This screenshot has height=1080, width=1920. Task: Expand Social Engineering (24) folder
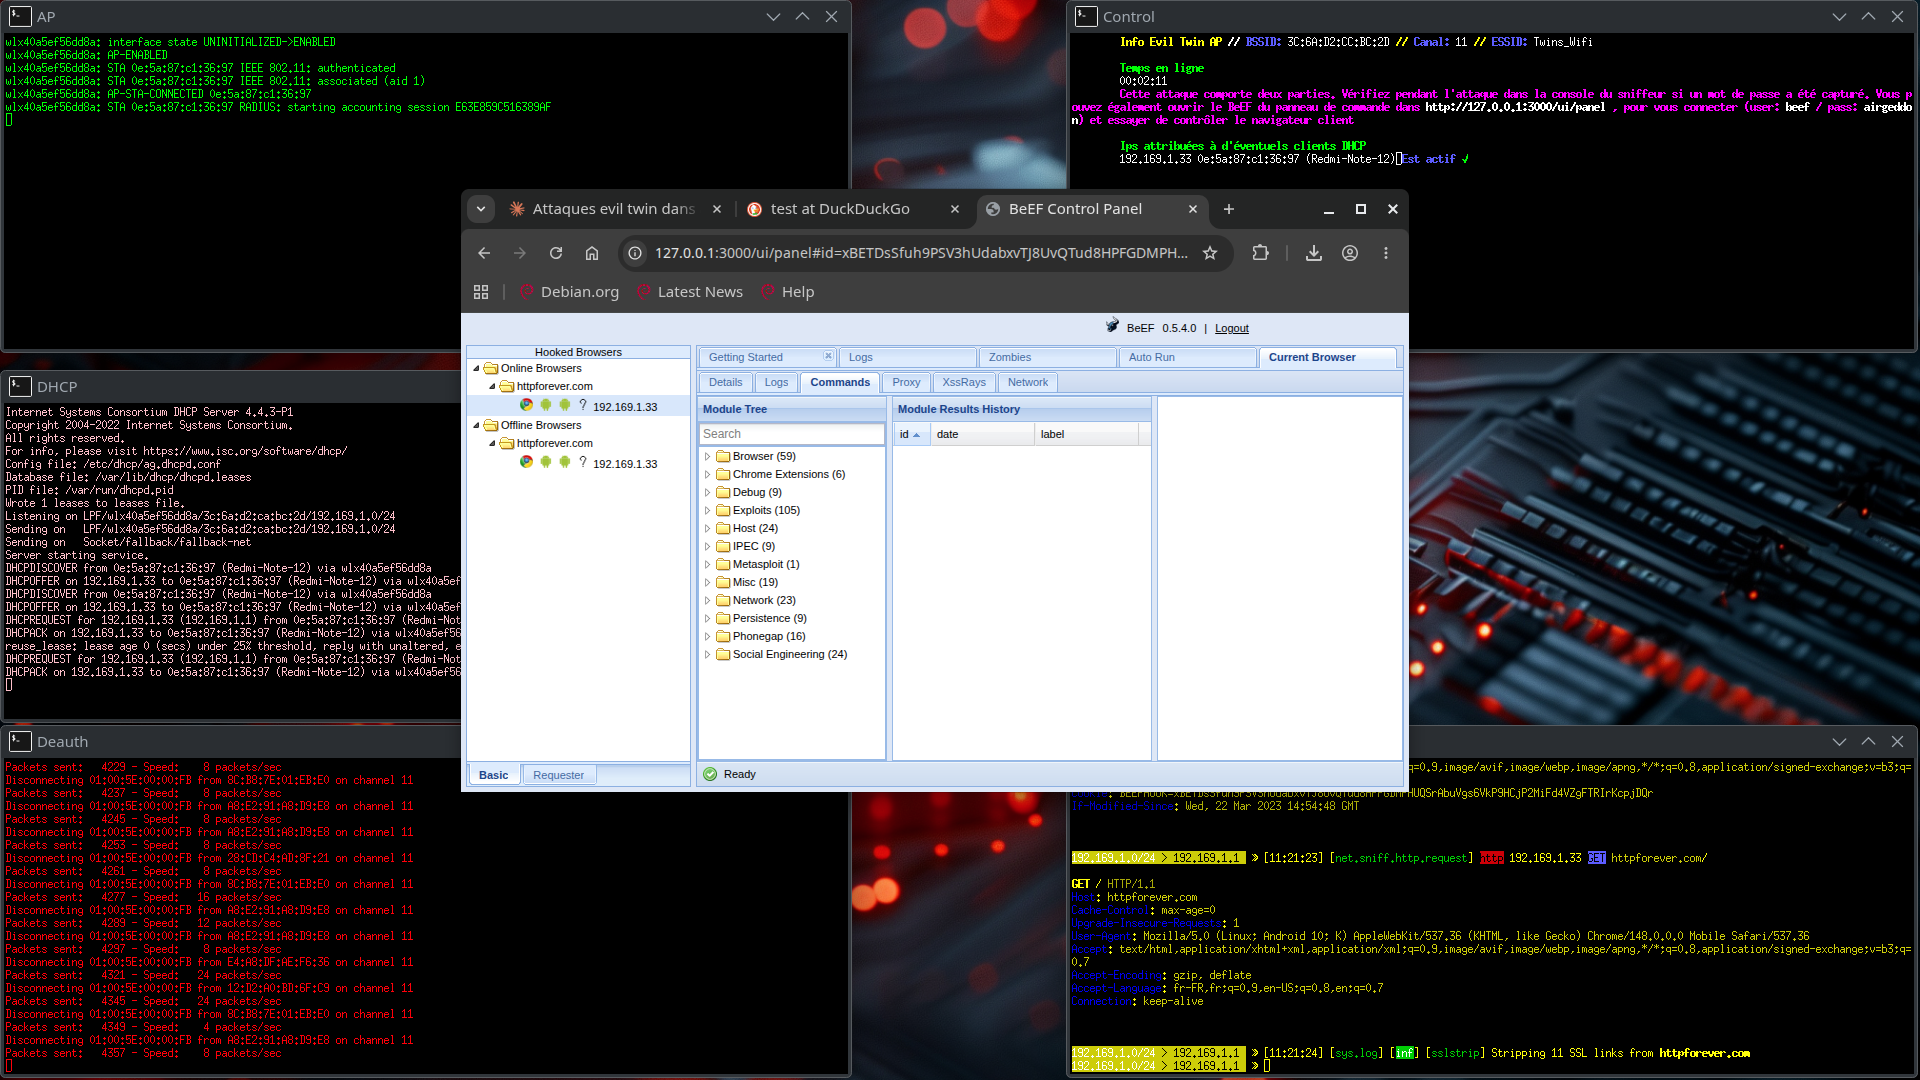[x=707, y=654]
